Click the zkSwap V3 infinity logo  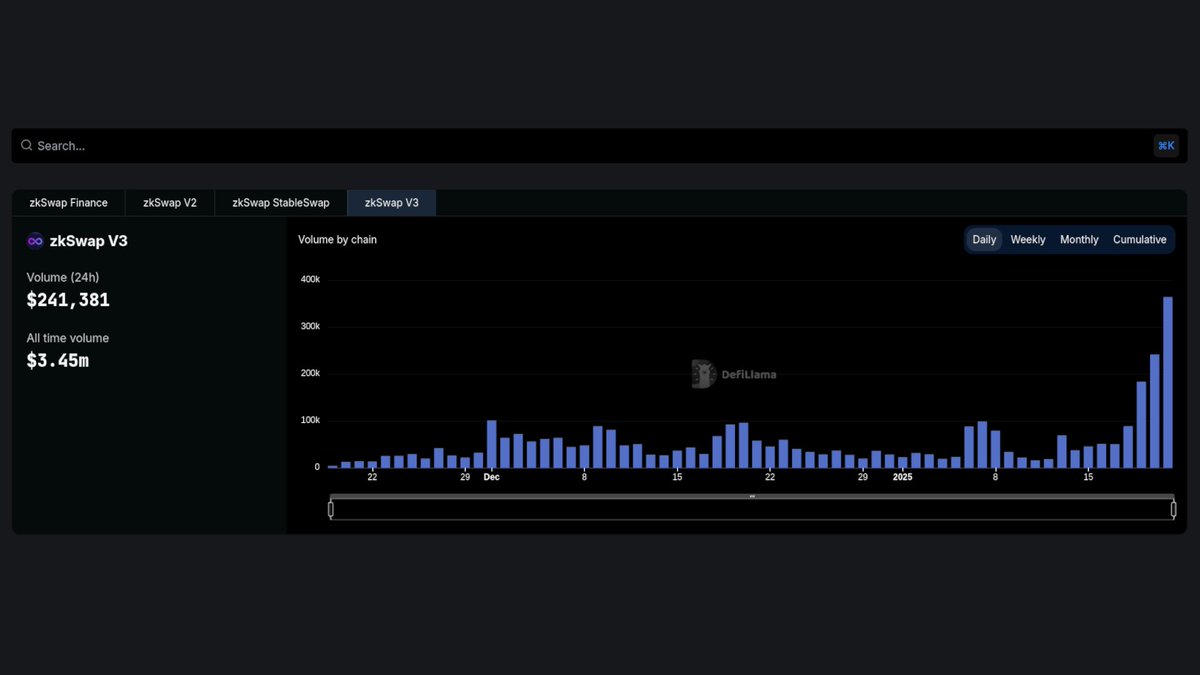[x=35, y=241]
